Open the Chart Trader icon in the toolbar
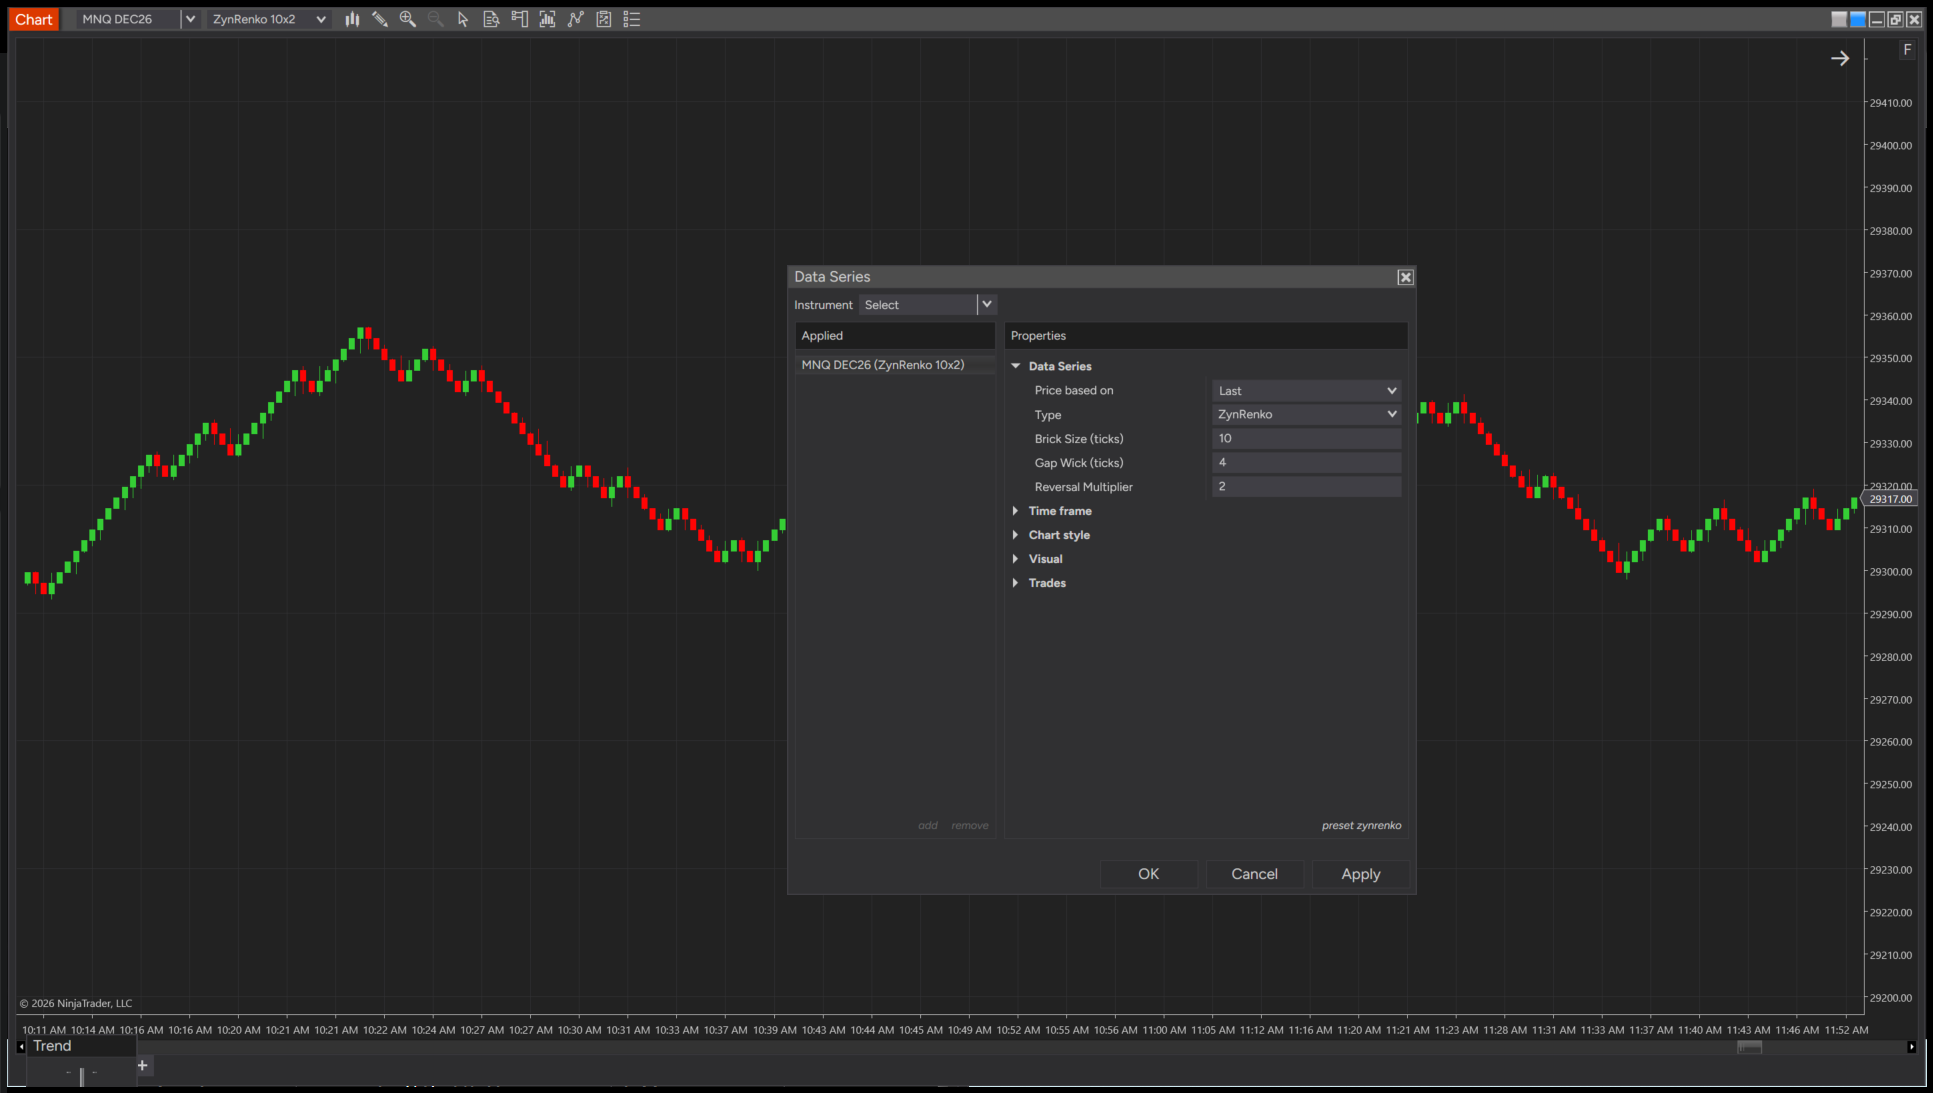 [x=519, y=19]
